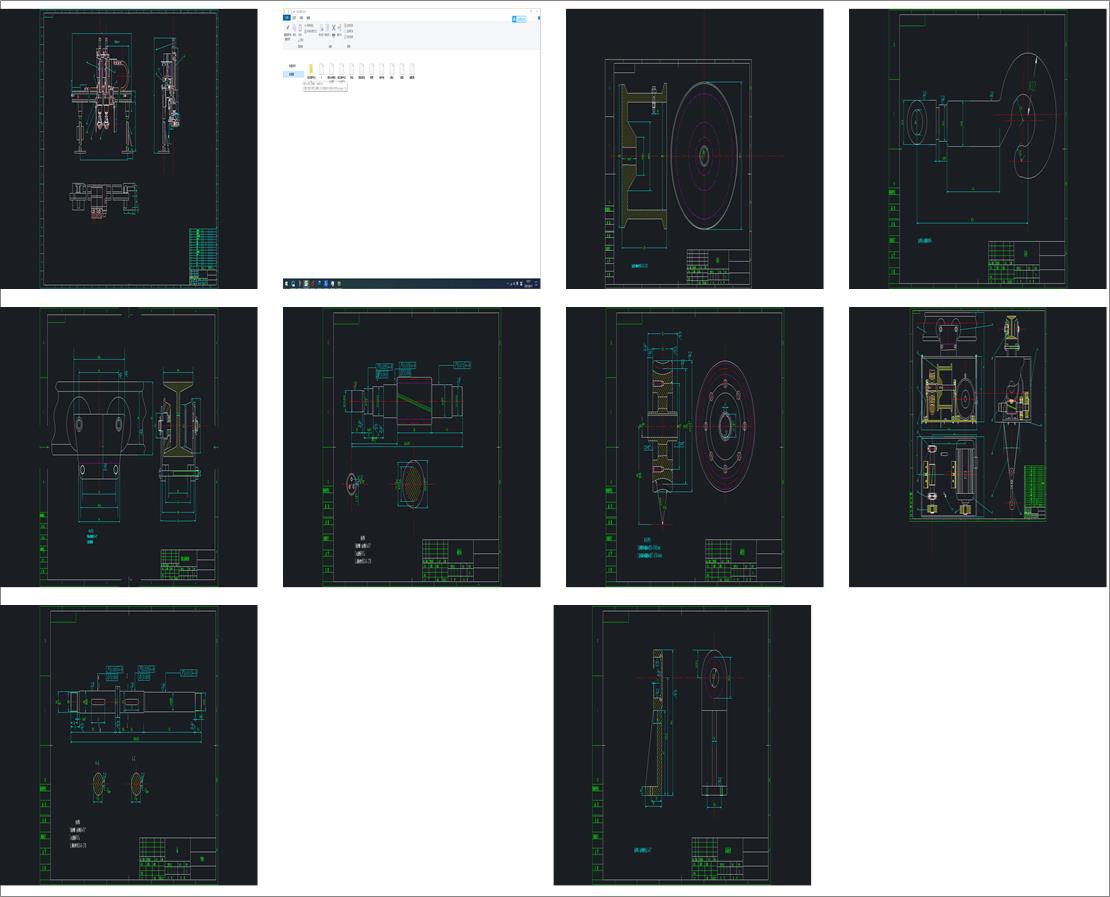Click the delete X icon in explorer ribbon
The height and width of the screenshot is (897, 1110).
(333, 28)
